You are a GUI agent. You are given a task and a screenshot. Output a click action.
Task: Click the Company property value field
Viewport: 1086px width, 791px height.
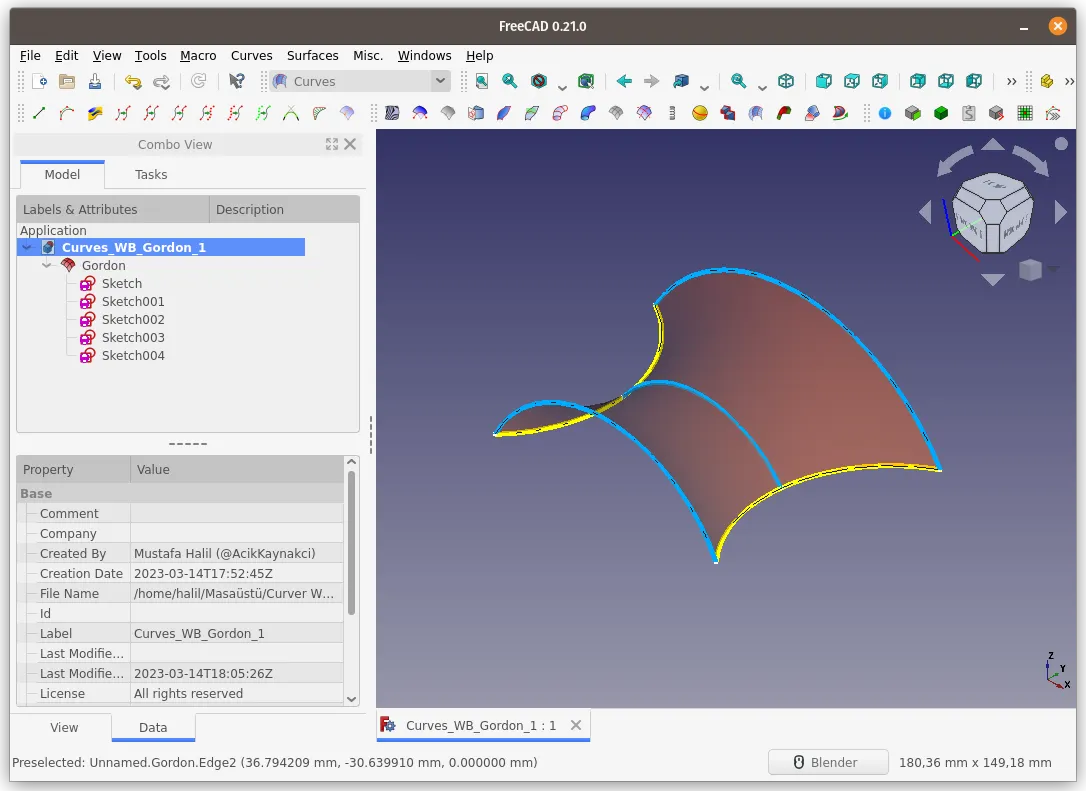(x=237, y=533)
